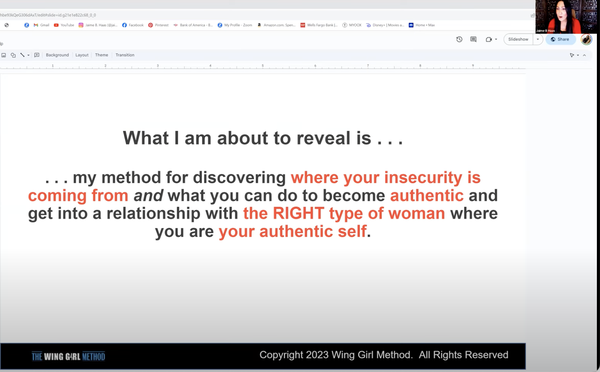Open the Instagram bookmark
This screenshot has height=372, width=600.
(x=98, y=25)
